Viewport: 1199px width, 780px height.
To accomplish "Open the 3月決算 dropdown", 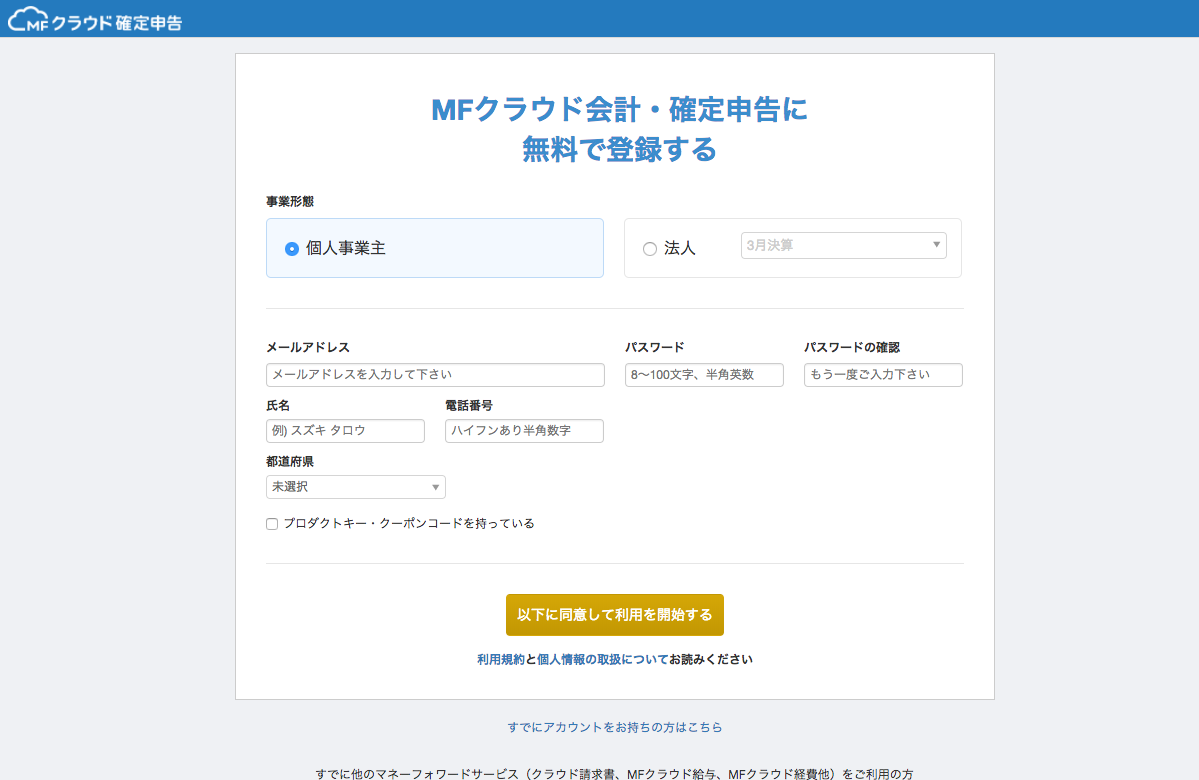I will tap(843, 245).
